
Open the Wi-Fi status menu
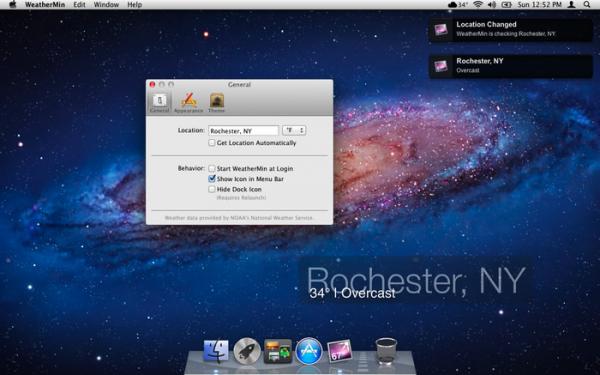[x=478, y=5]
